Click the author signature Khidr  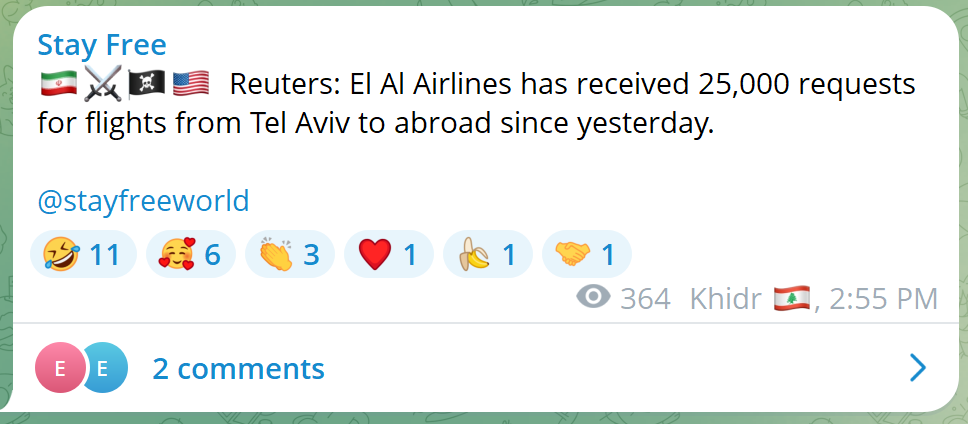coord(725,299)
